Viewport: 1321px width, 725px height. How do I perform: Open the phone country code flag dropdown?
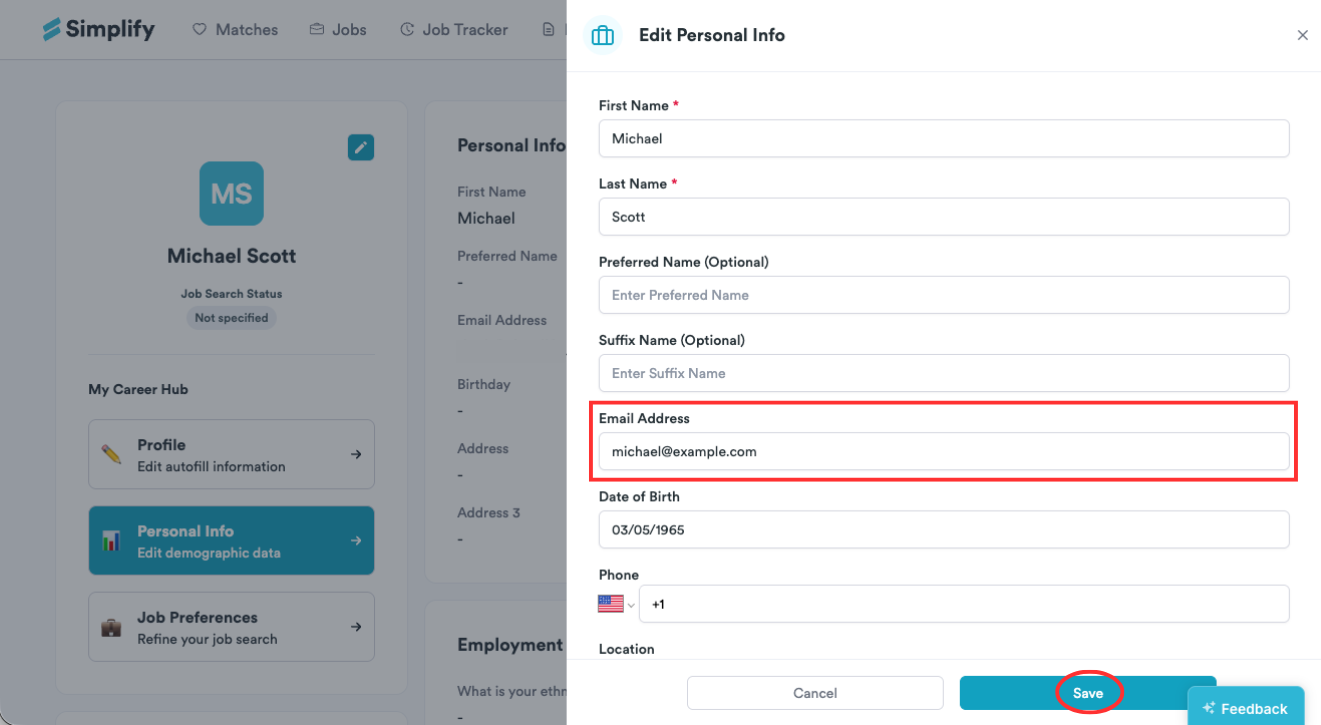pos(617,604)
